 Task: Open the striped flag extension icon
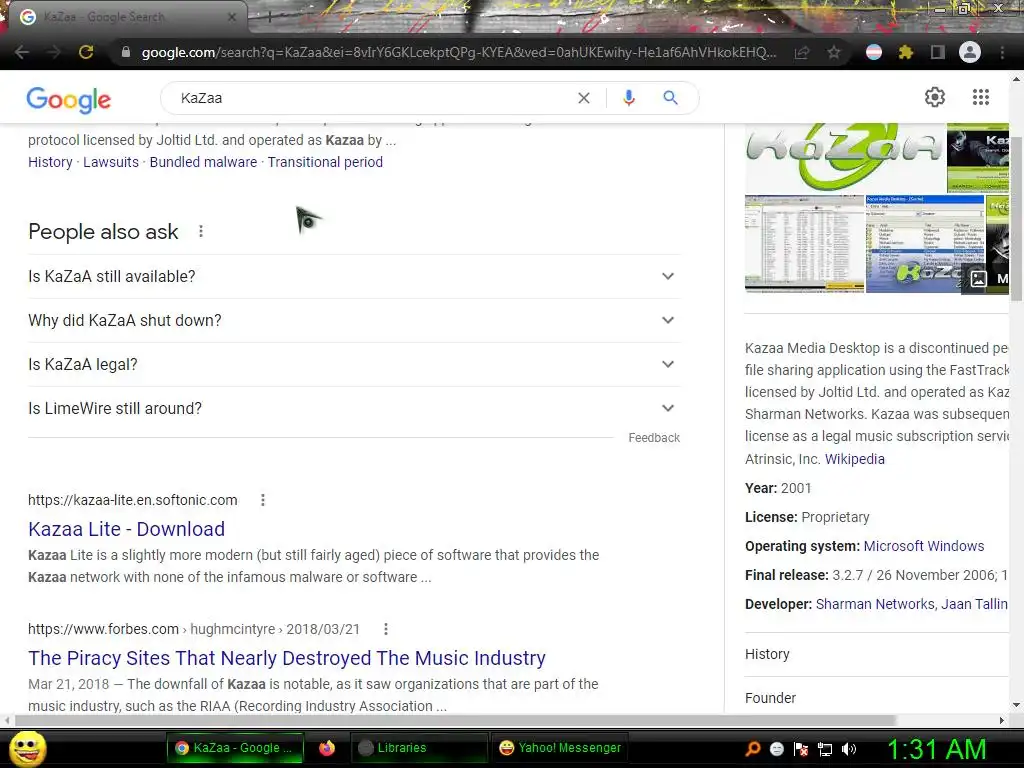874,52
